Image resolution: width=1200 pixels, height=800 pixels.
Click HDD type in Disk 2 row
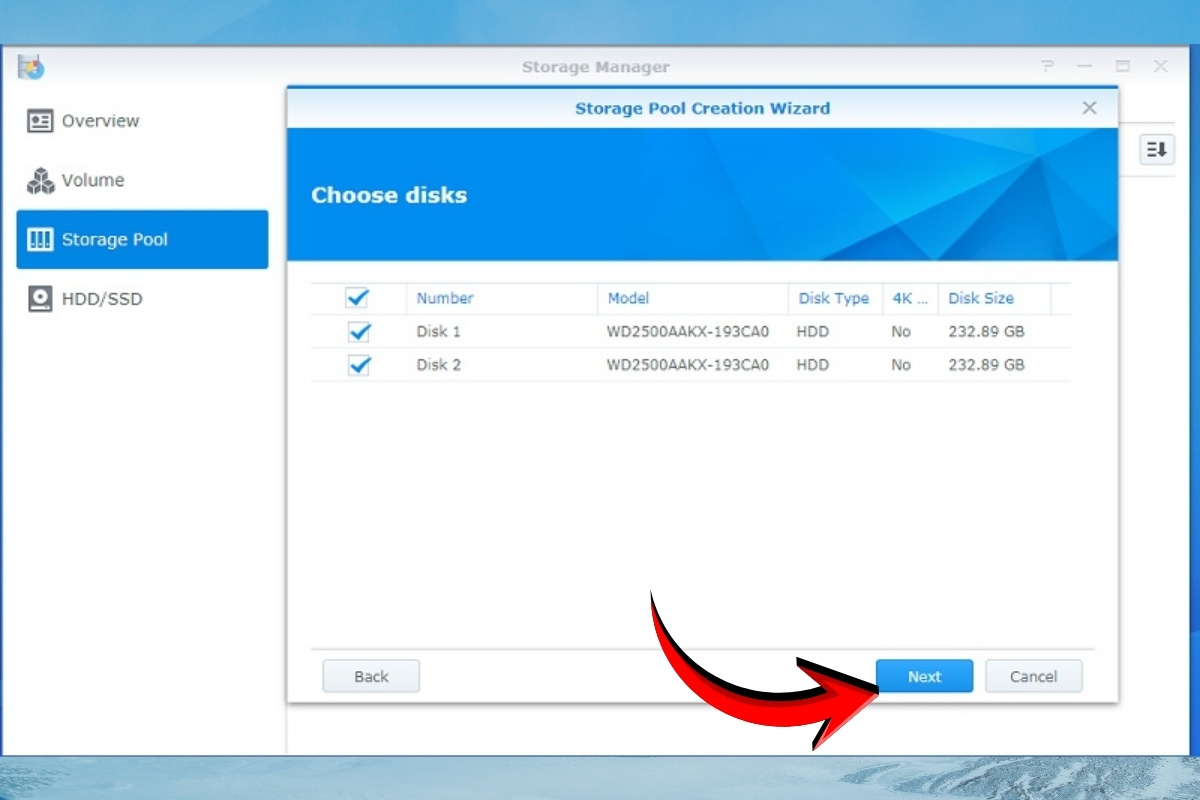(813, 365)
